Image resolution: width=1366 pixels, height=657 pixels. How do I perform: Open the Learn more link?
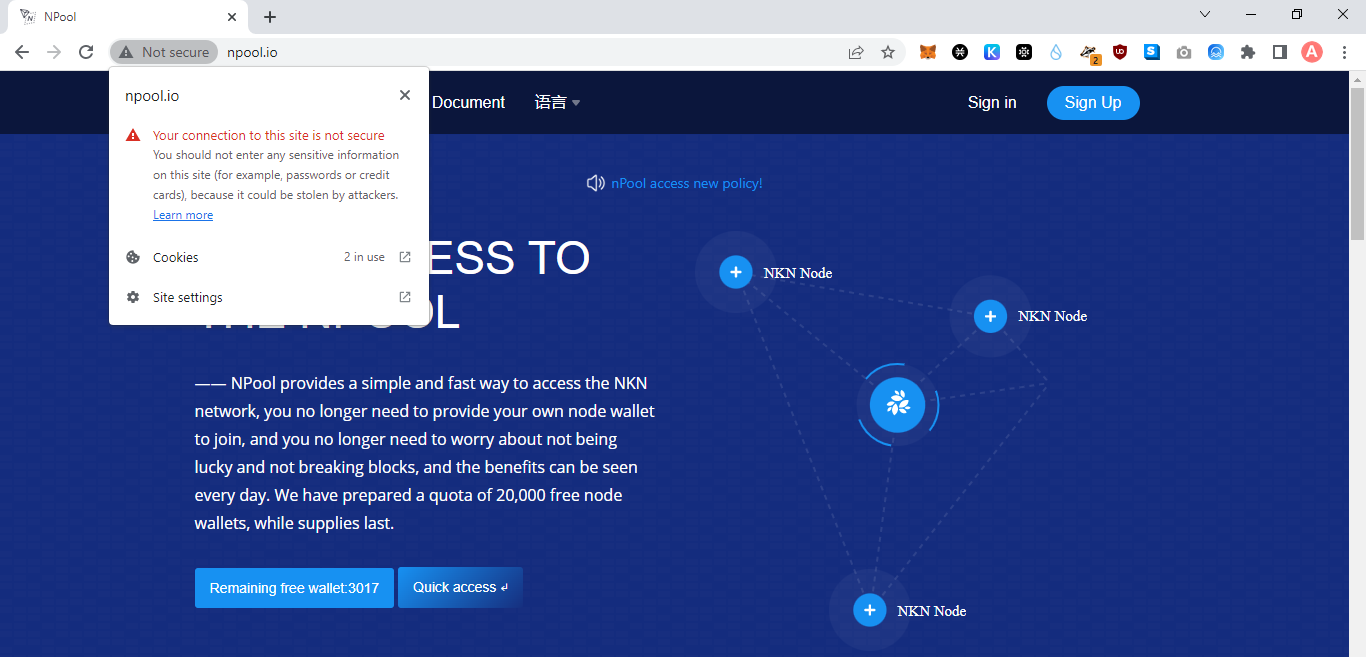183,215
